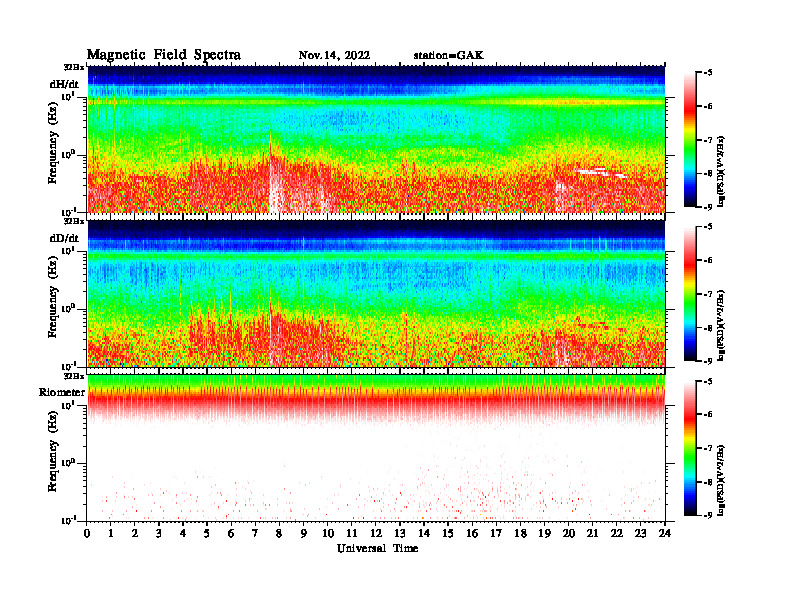Click the "16" hour tick label
This screenshot has height=612, width=792.
[472, 534]
